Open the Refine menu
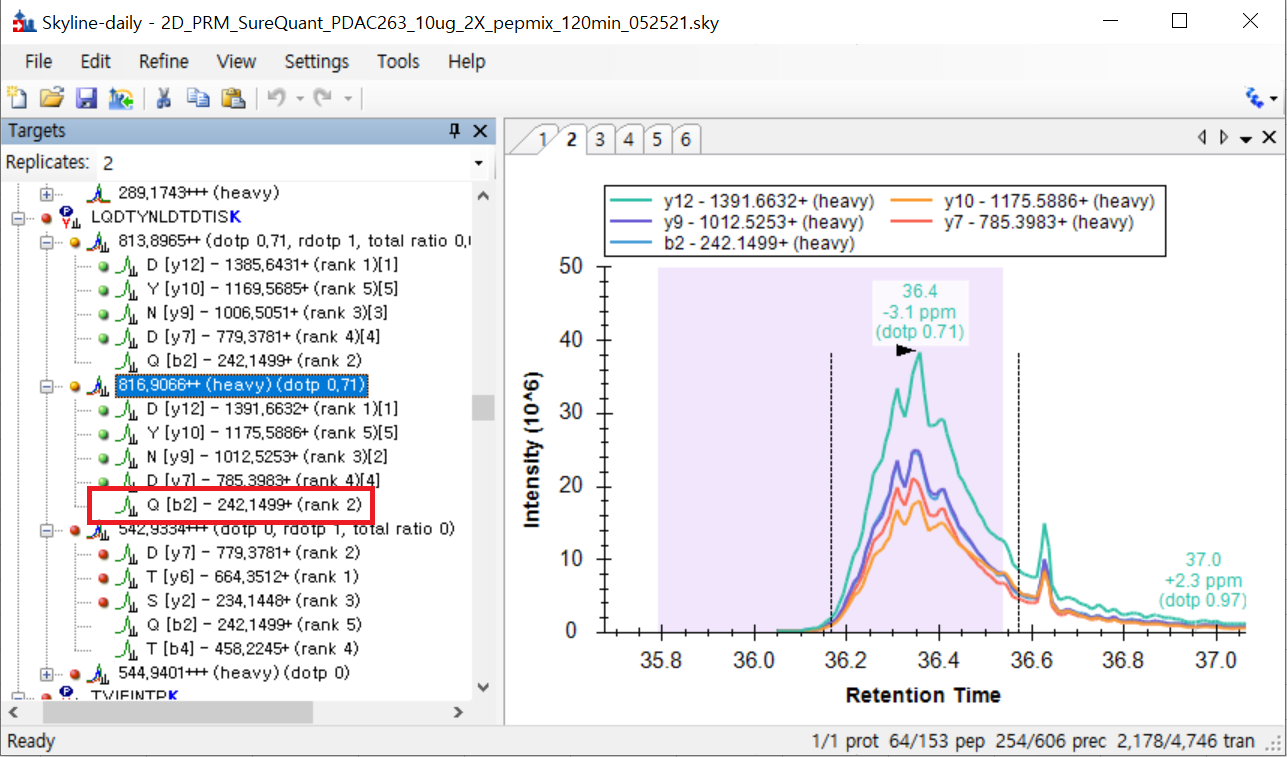Screen dimensions: 1287x757 point(163,61)
